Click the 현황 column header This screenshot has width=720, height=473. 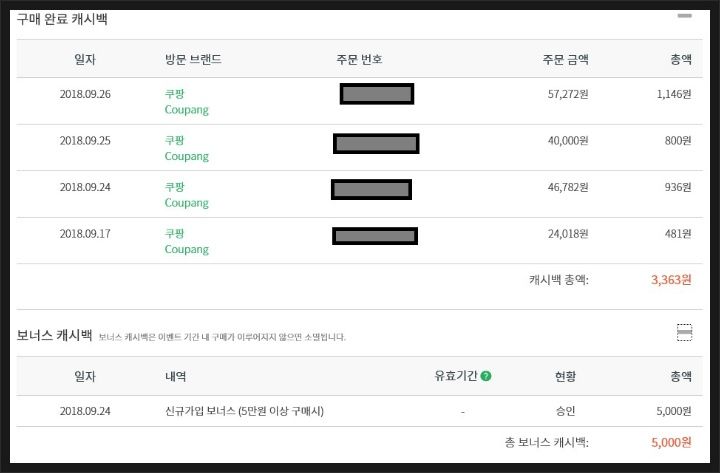tap(565, 377)
